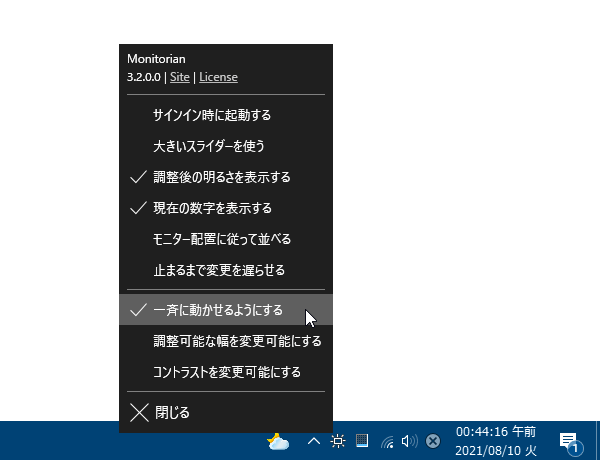
Task: Toggle 一斉に動かせるようにする off
Action: [x=226, y=310]
